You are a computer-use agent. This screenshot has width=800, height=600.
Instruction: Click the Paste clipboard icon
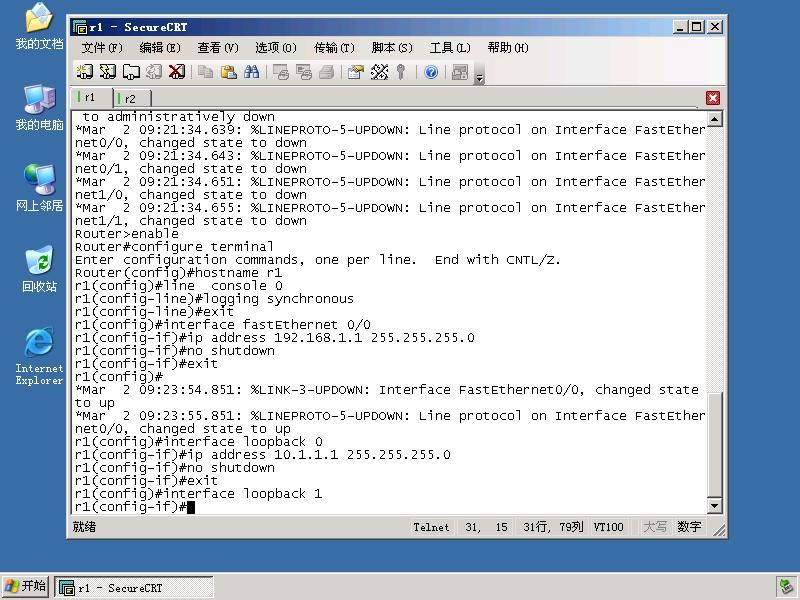coord(228,72)
